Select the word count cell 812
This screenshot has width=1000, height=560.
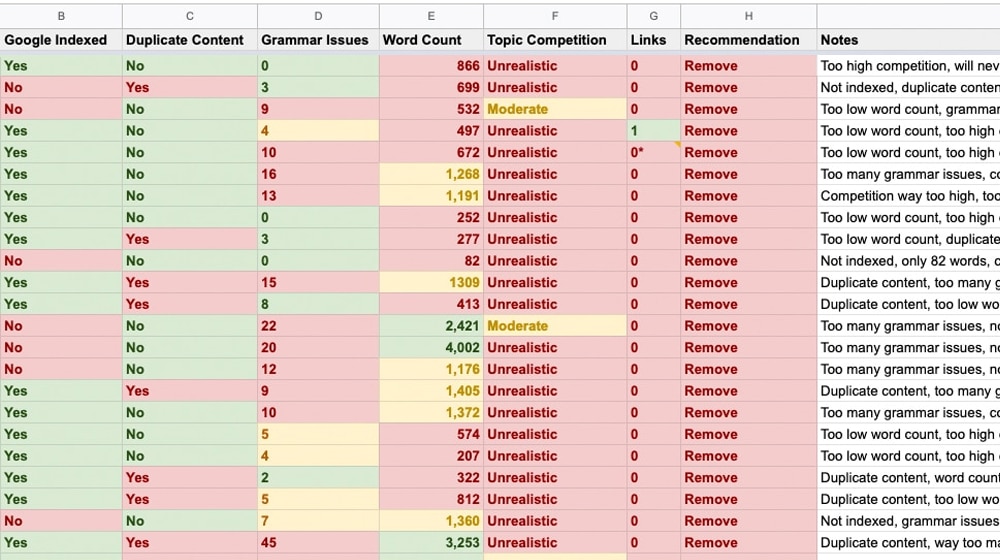(431, 499)
